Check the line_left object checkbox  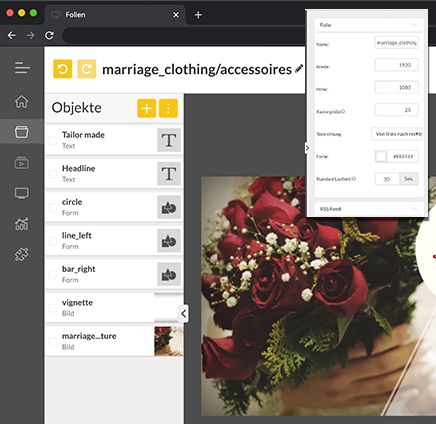[53, 241]
